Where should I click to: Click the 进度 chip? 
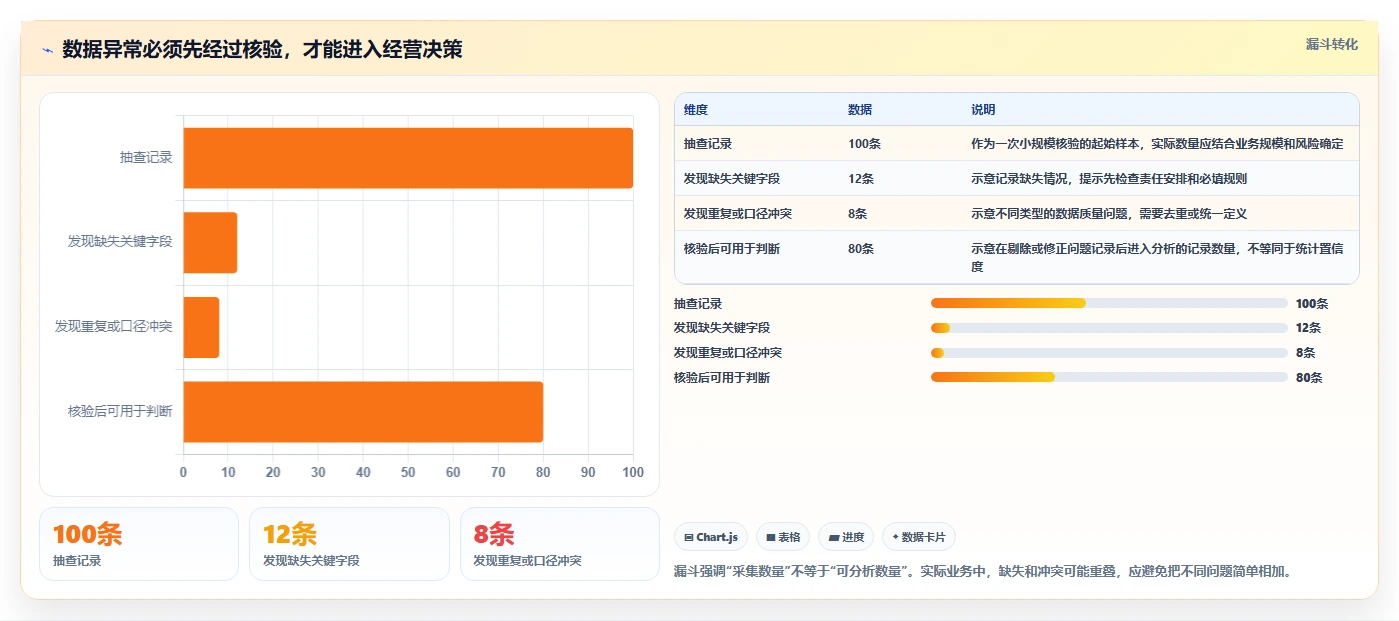846,537
